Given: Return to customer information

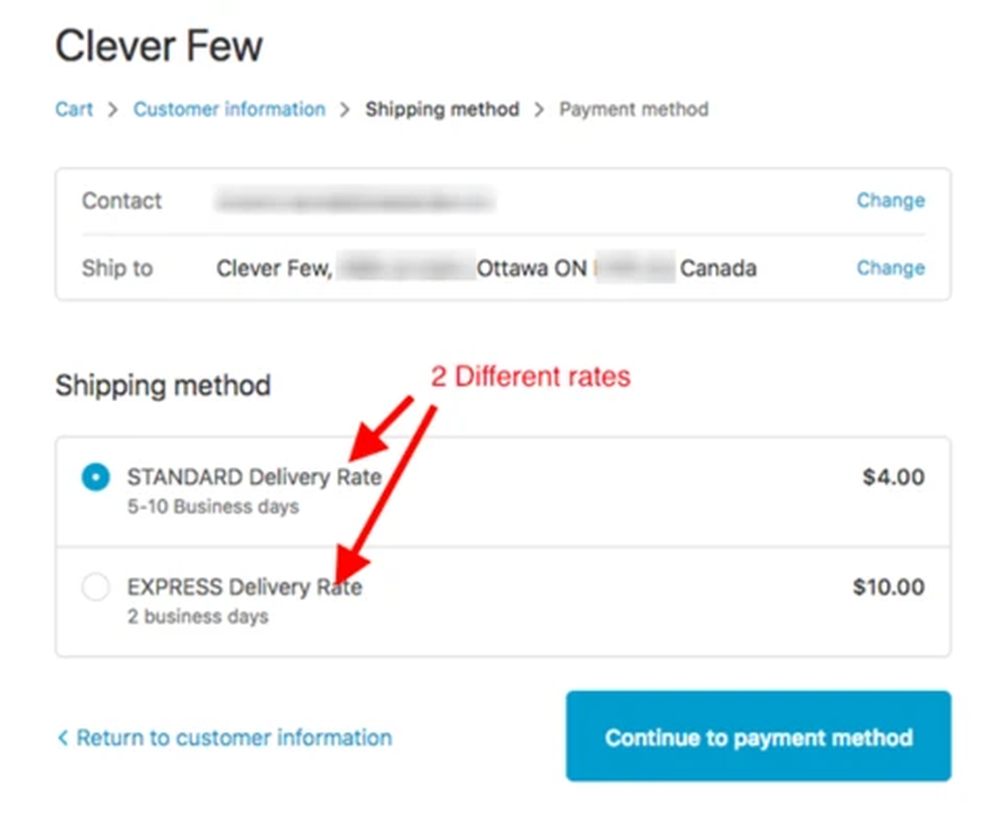Looking at the screenshot, I should coord(233,738).
